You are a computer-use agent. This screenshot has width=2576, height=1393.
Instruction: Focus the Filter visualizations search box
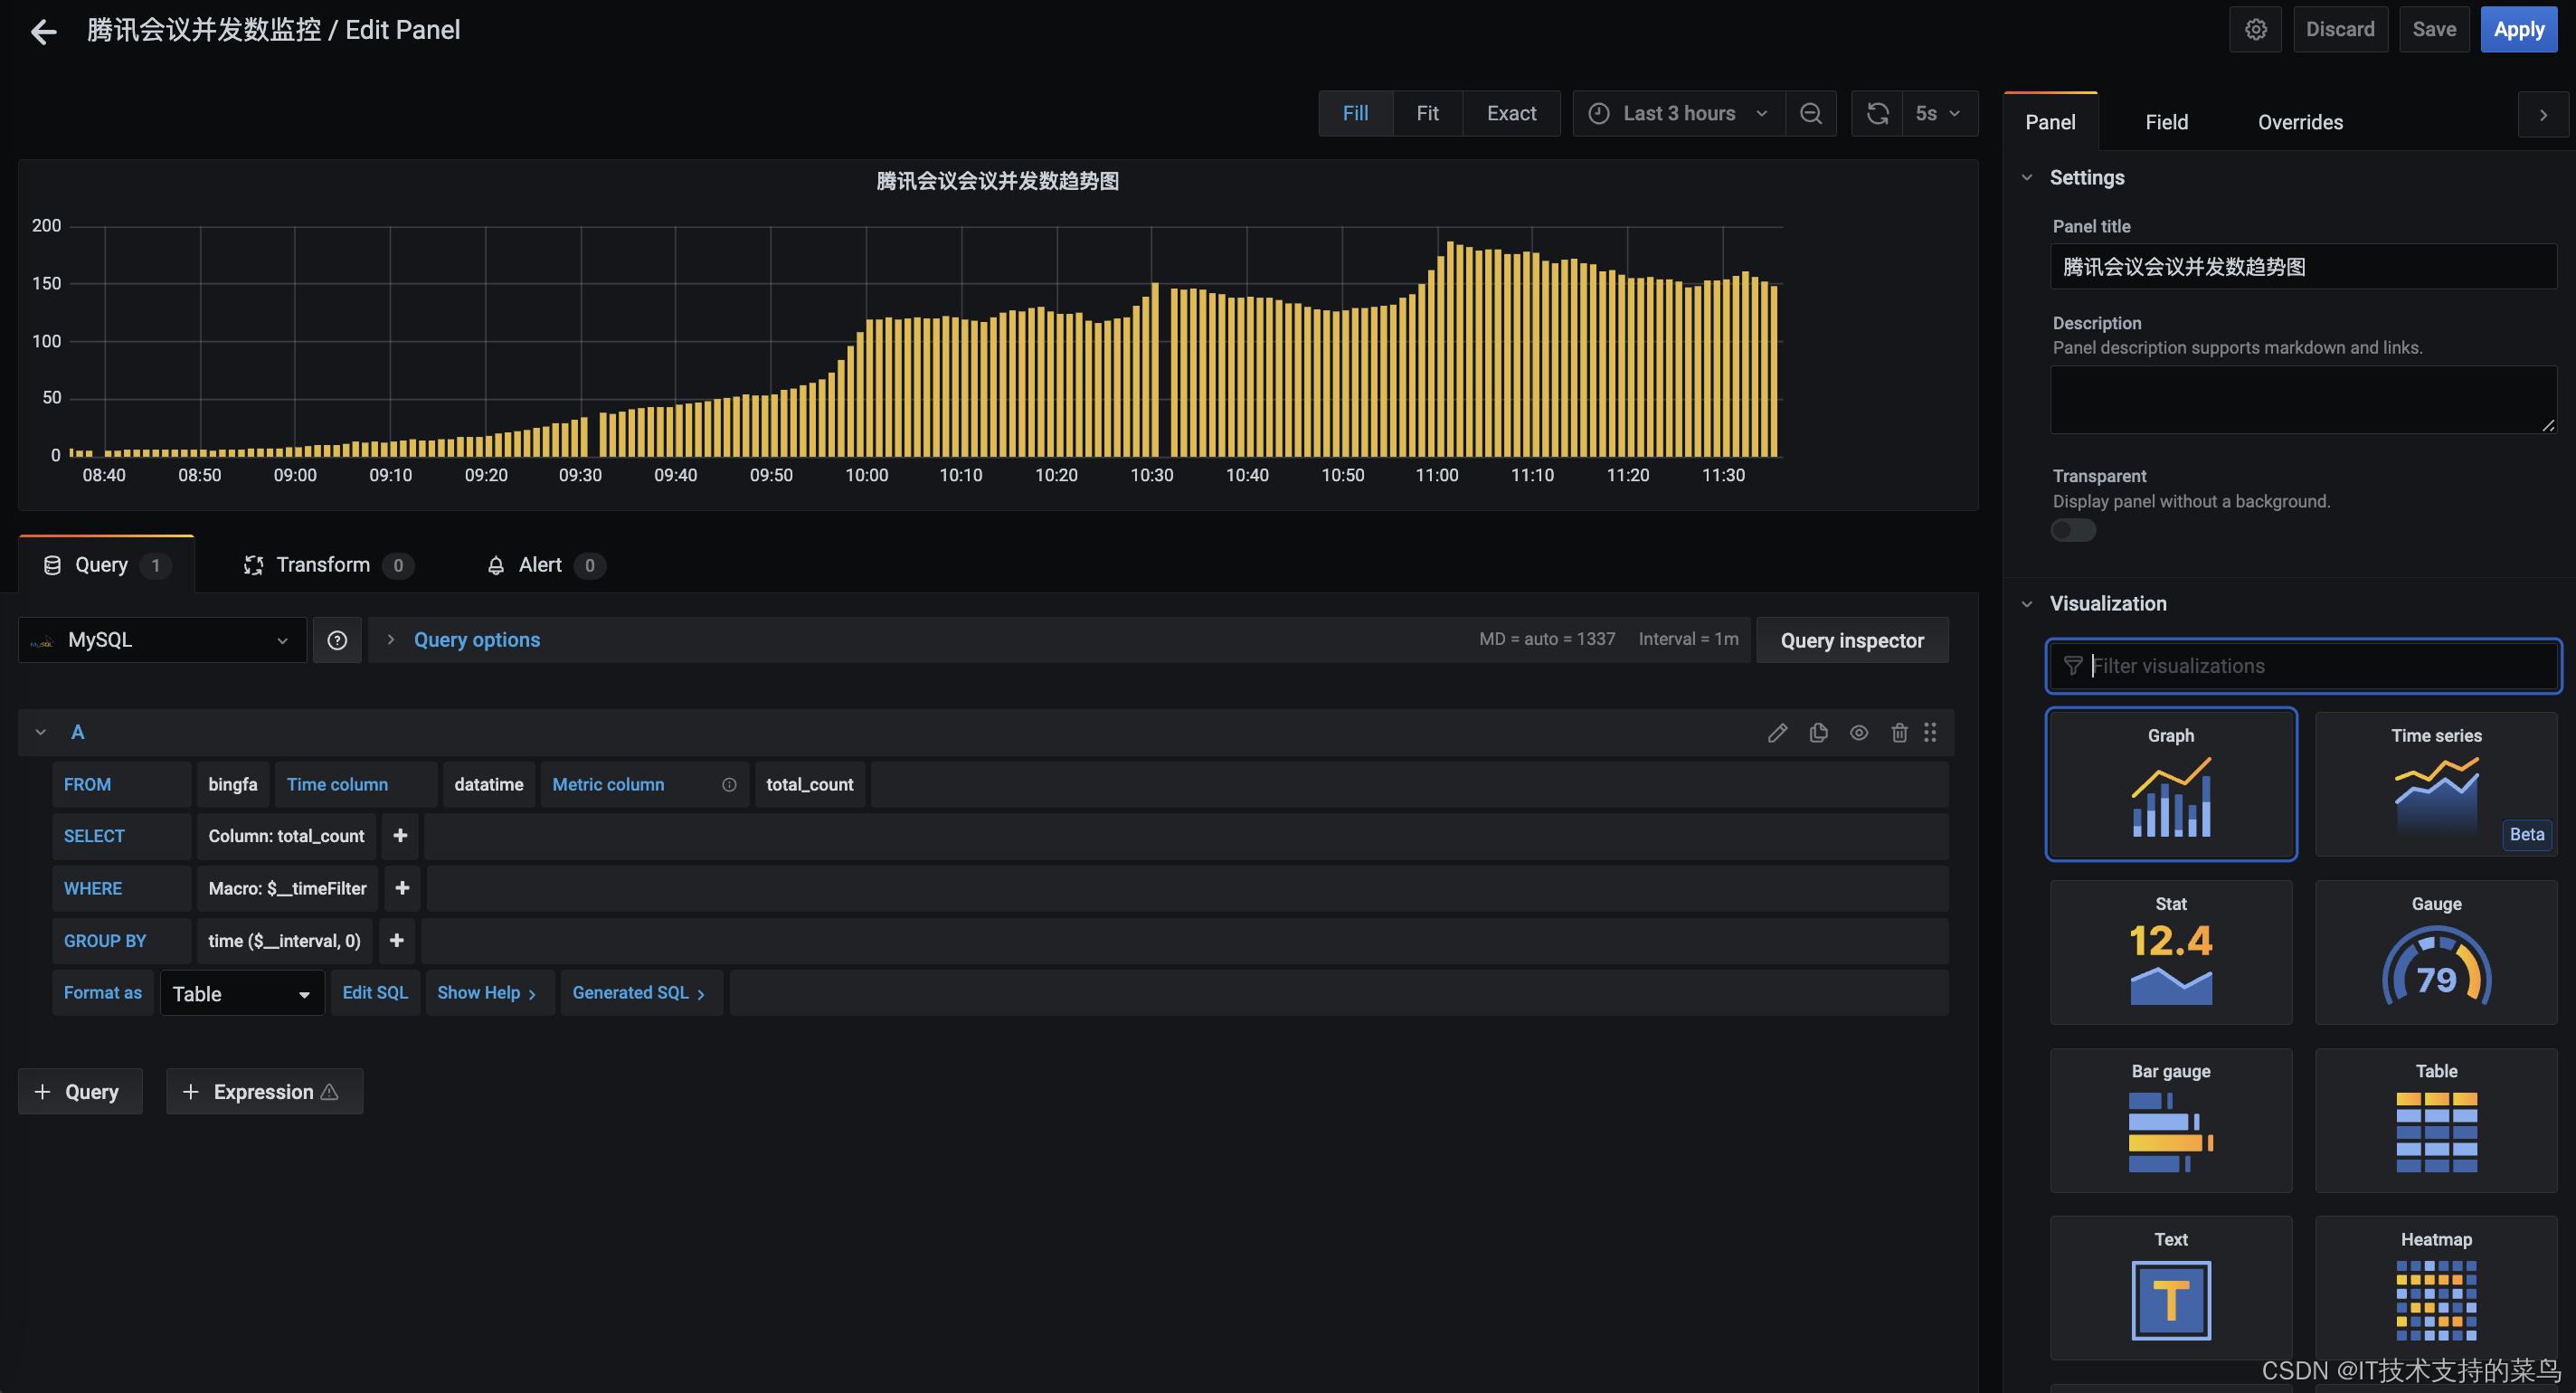pos(2303,667)
